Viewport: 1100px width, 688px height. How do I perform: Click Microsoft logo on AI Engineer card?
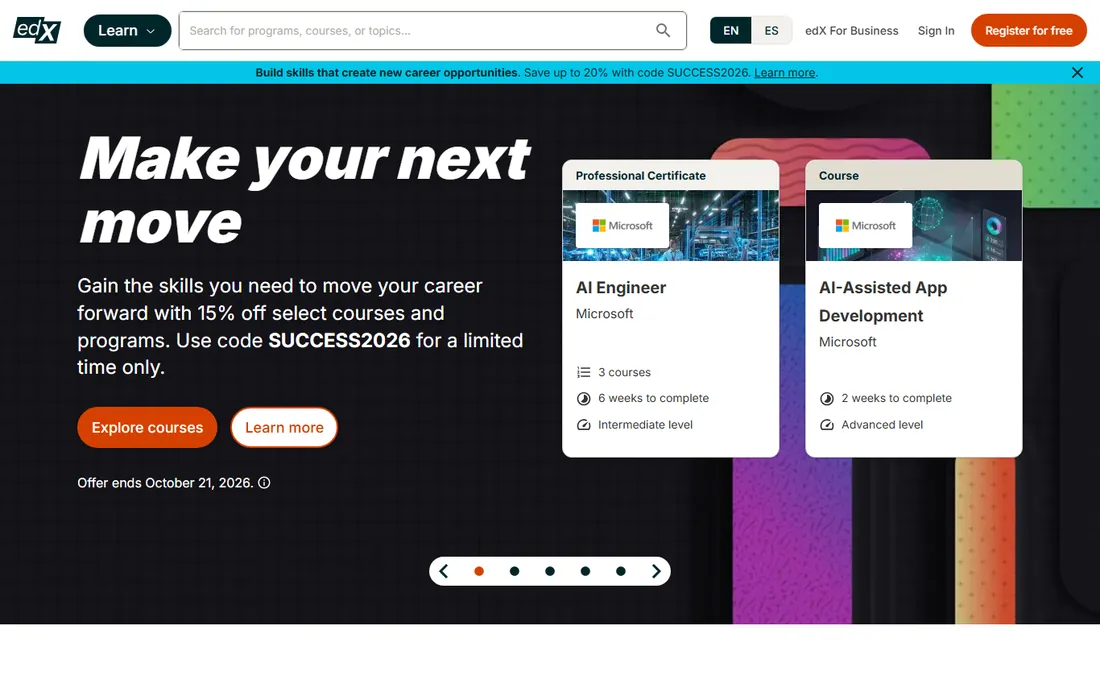tap(622, 225)
